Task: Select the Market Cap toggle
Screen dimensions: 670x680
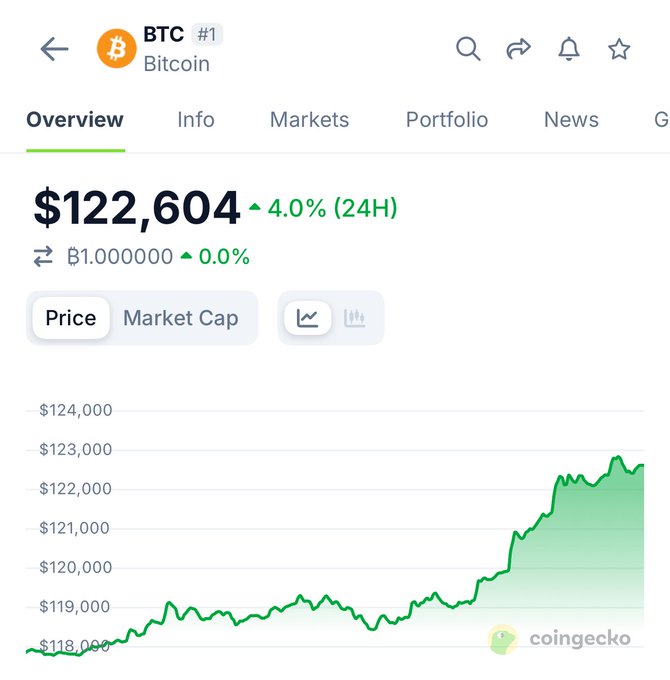Action: coord(180,318)
